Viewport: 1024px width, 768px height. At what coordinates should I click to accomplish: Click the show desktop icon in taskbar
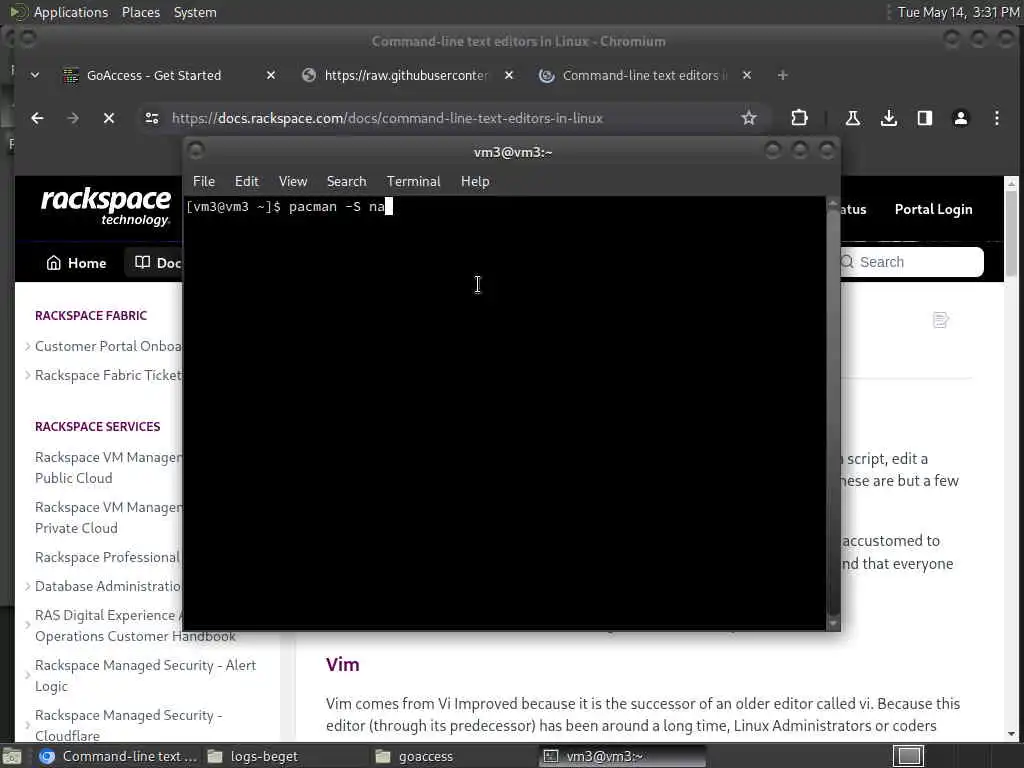pos(12,756)
